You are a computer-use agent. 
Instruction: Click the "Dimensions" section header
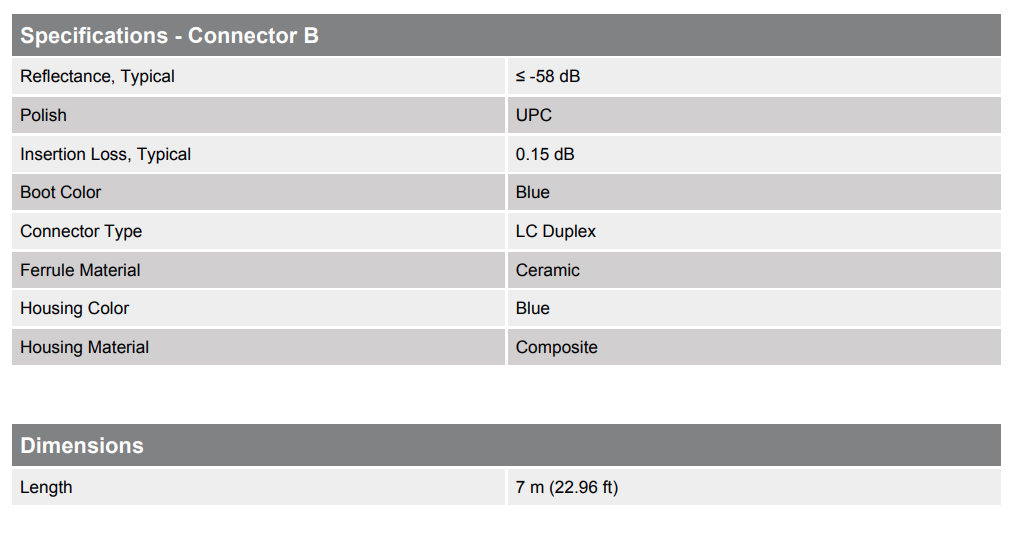[82, 445]
